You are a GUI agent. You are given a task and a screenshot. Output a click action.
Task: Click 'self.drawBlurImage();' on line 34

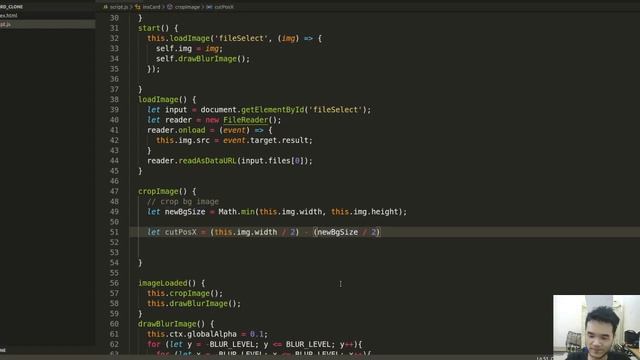point(203,59)
